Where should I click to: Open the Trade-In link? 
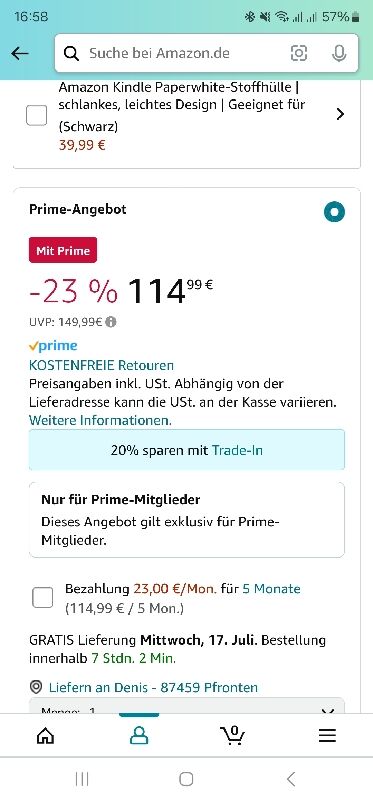pos(237,451)
